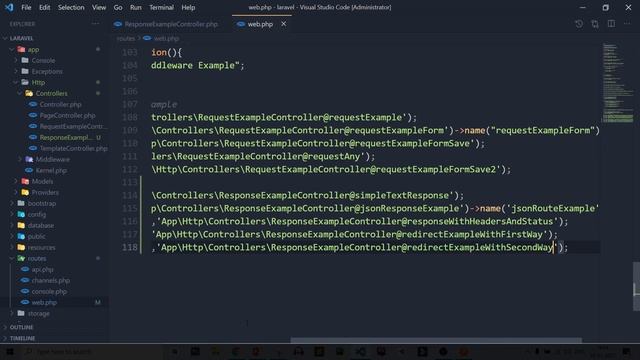Click "requestExampleForm" name string on line 109
The width and height of the screenshot is (640, 360).
click(542, 130)
